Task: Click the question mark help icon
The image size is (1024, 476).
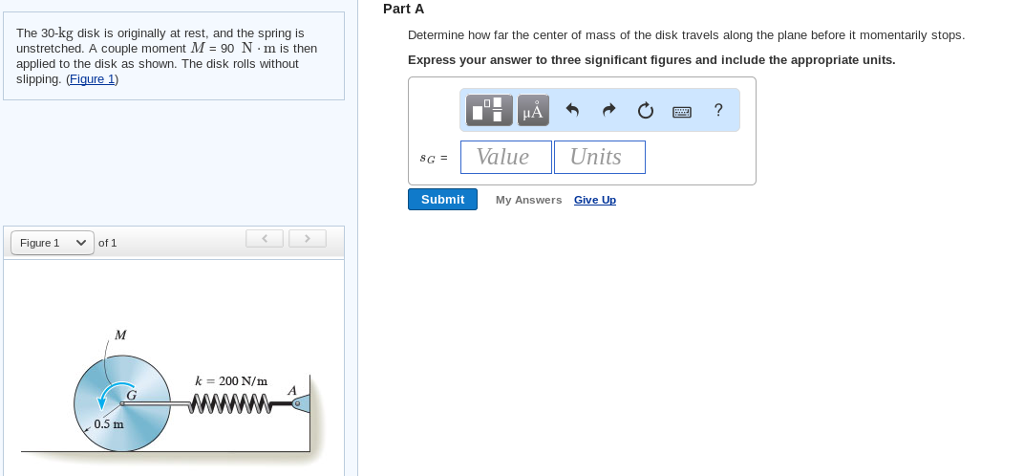Action: [x=718, y=110]
